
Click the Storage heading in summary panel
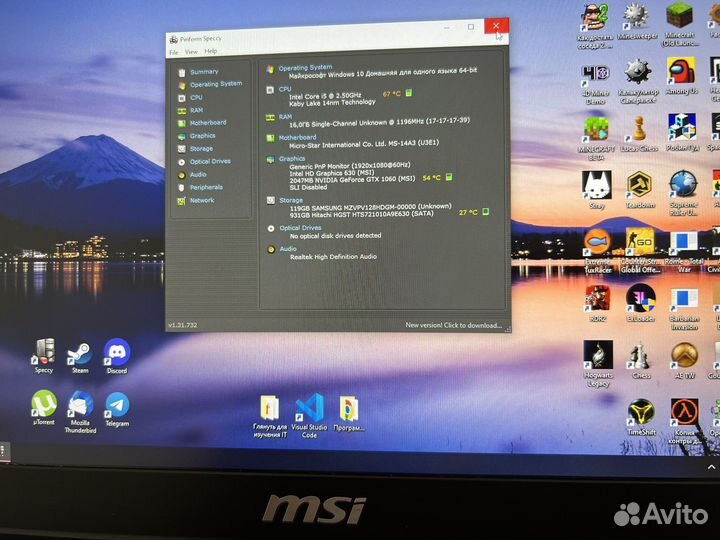click(x=291, y=200)
